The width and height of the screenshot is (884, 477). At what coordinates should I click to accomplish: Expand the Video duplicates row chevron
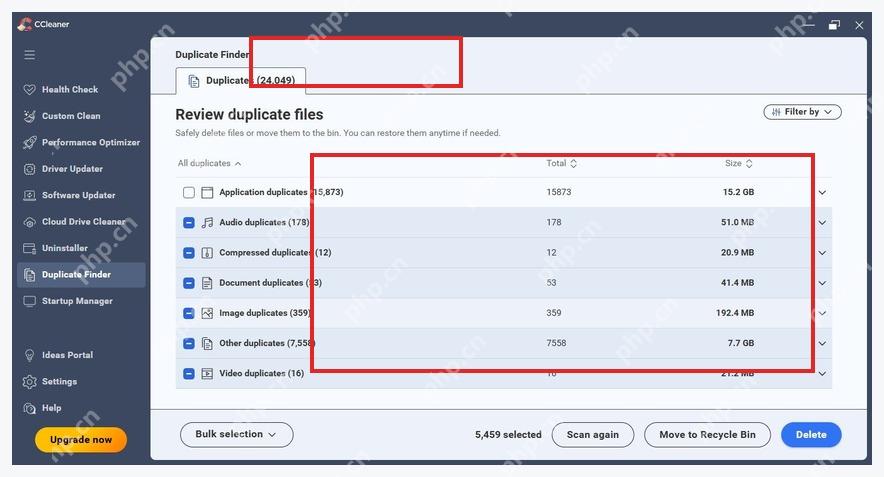[x=823, y=373]
